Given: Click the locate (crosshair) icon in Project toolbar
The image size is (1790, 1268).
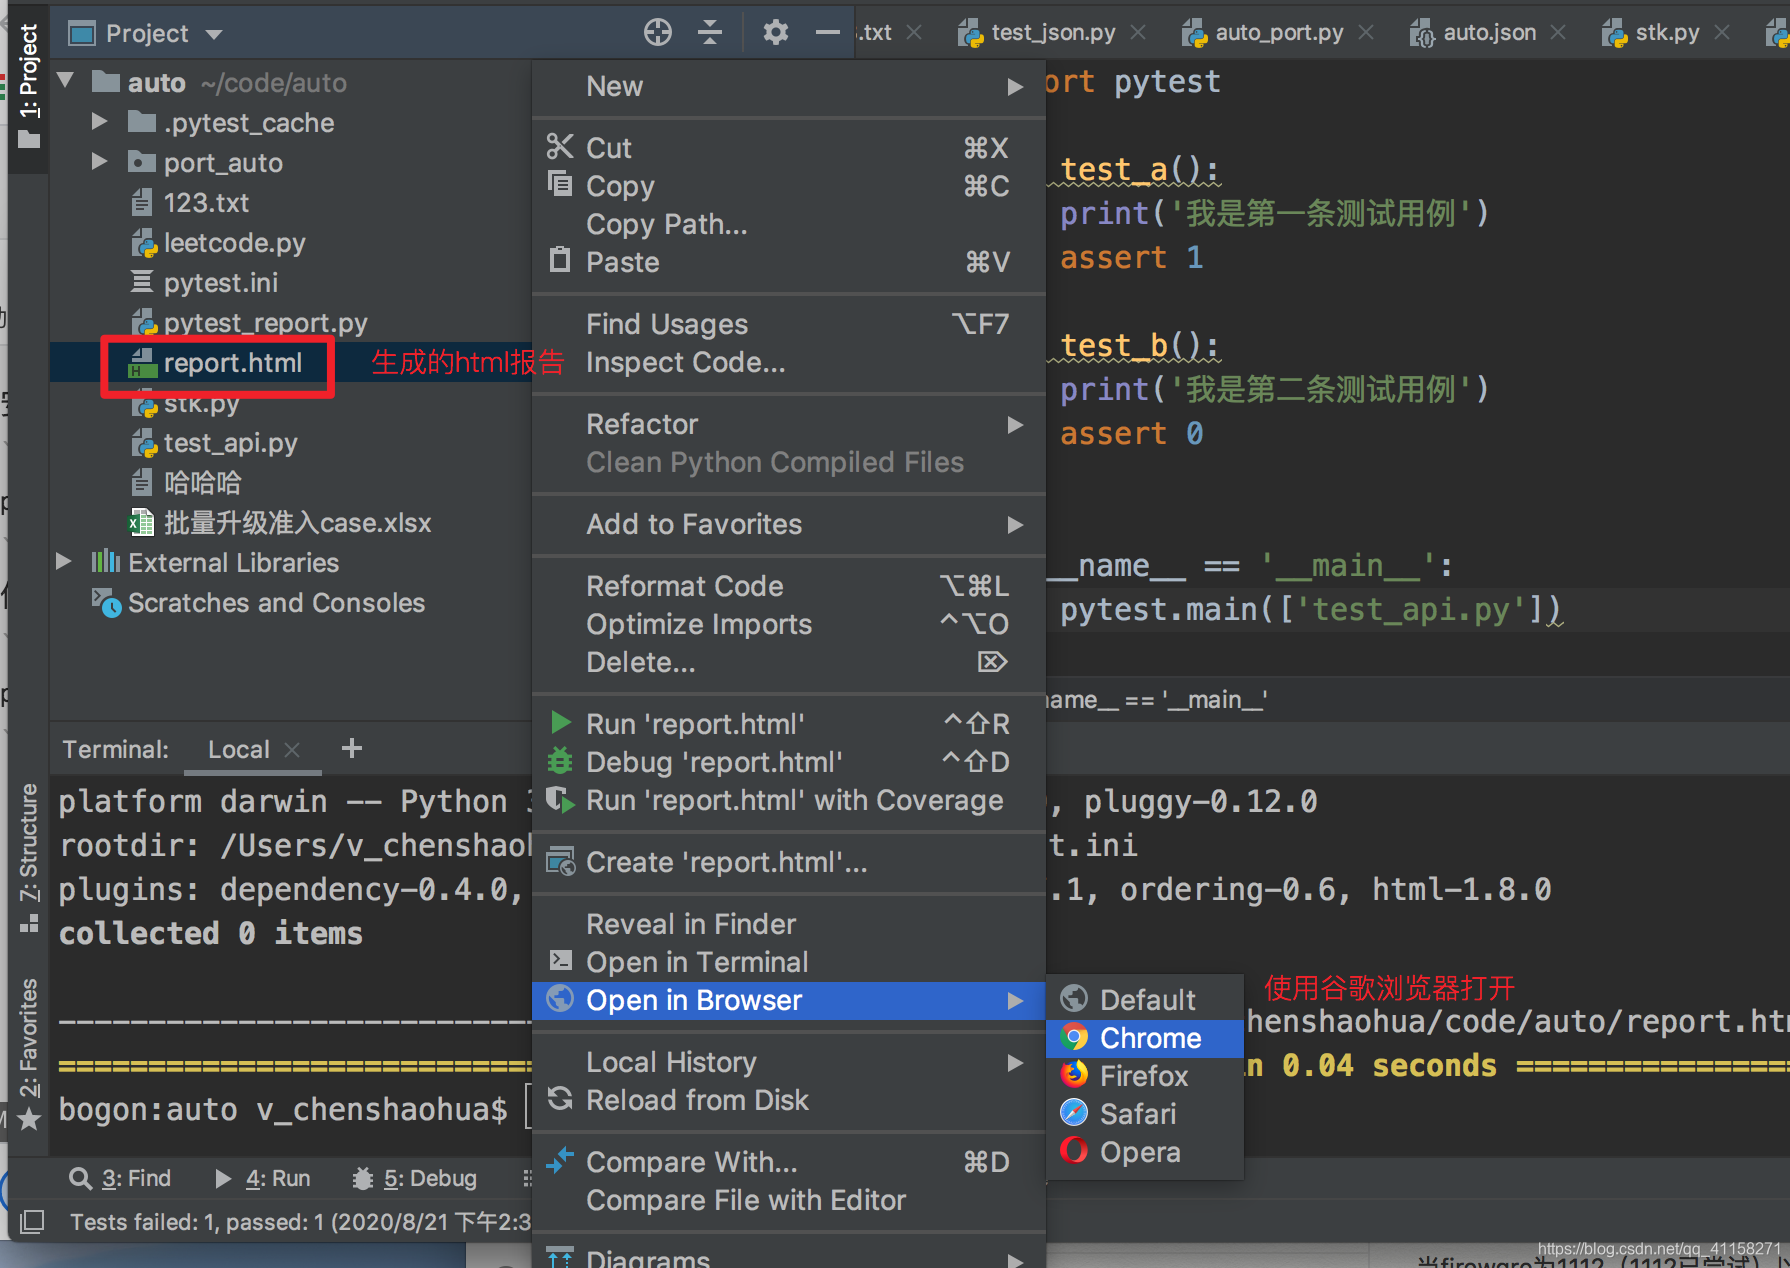Looking at the screenshot, I should pyautogui.click(x=657, y=33).
